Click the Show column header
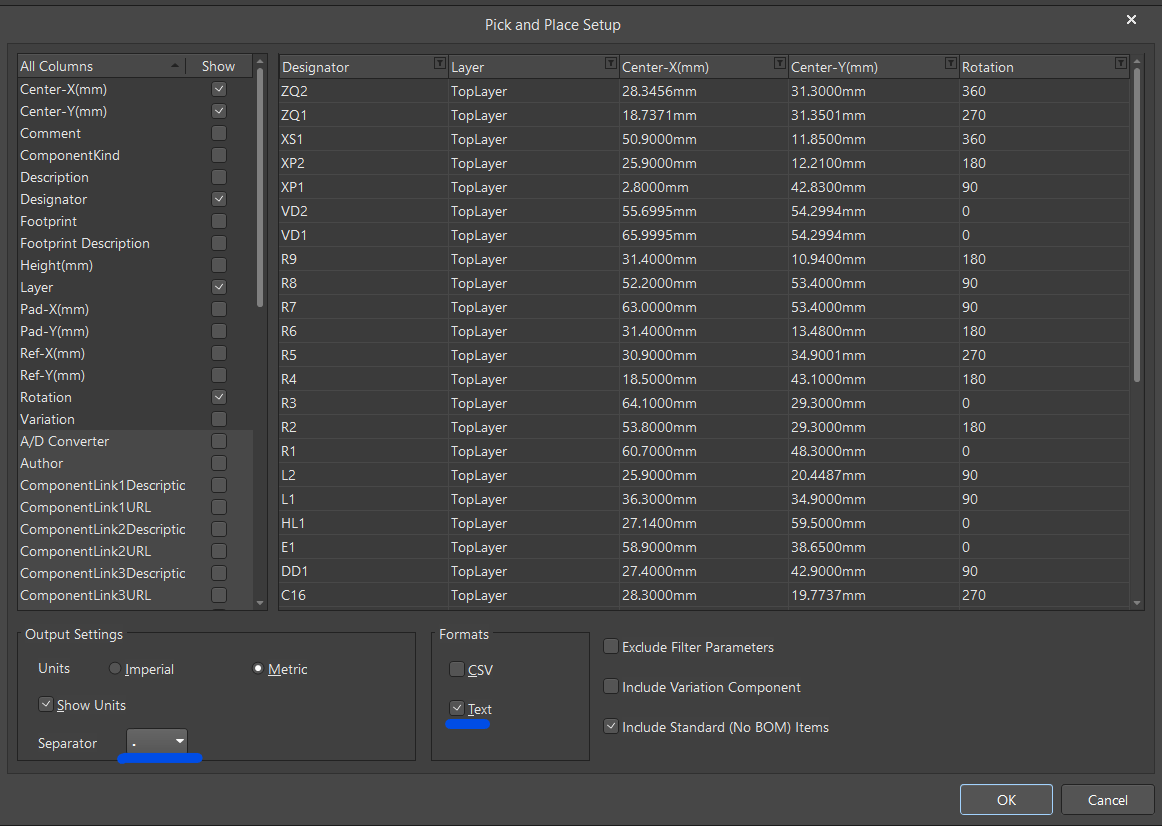1162x826 pixels. coord(218,66)
